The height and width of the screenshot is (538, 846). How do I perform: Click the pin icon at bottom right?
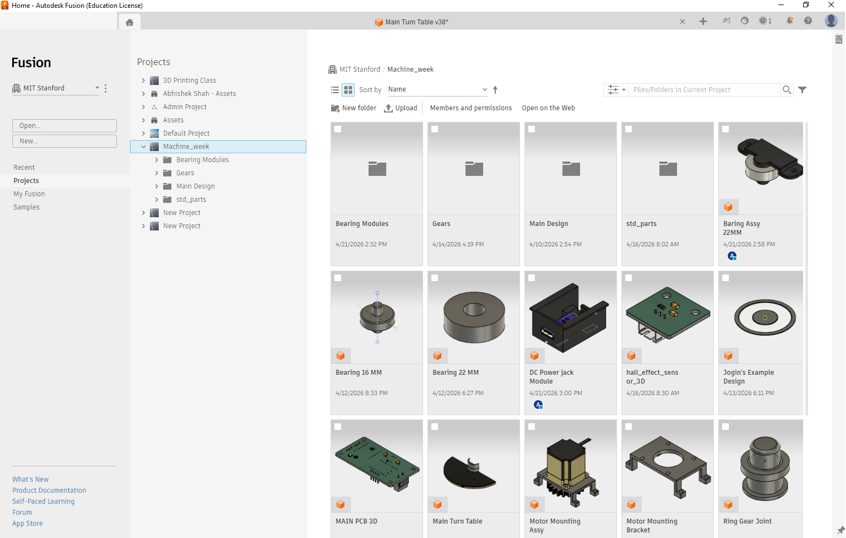coord(840,530)
